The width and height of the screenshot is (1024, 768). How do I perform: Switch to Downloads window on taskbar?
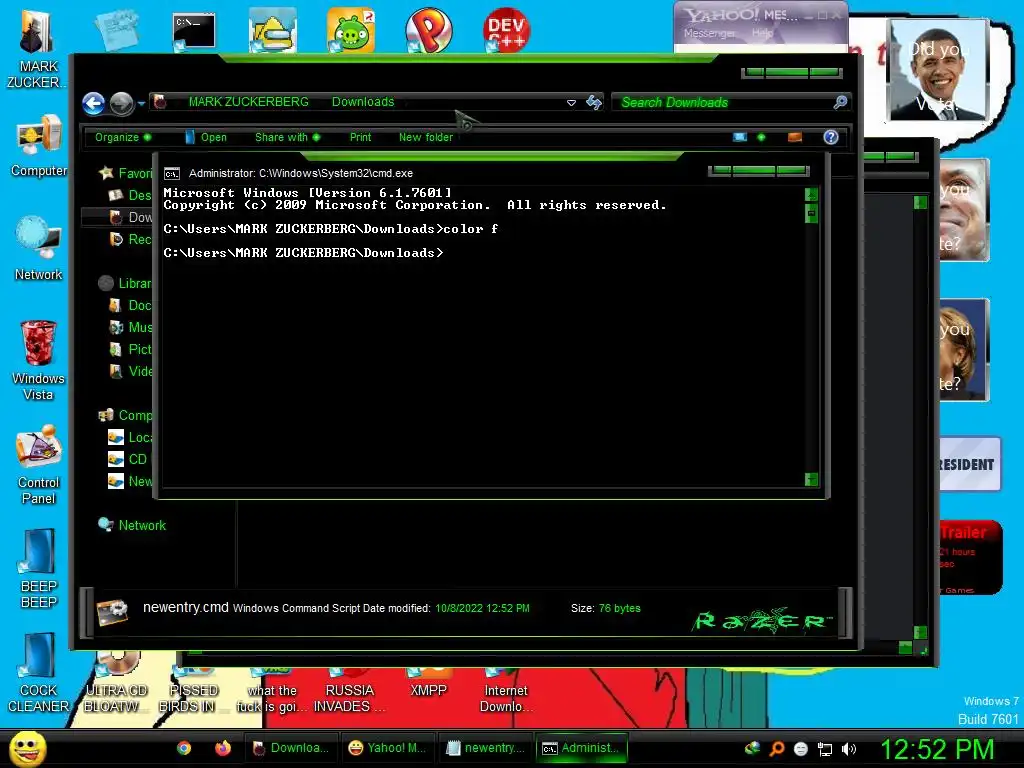(291, 748)
